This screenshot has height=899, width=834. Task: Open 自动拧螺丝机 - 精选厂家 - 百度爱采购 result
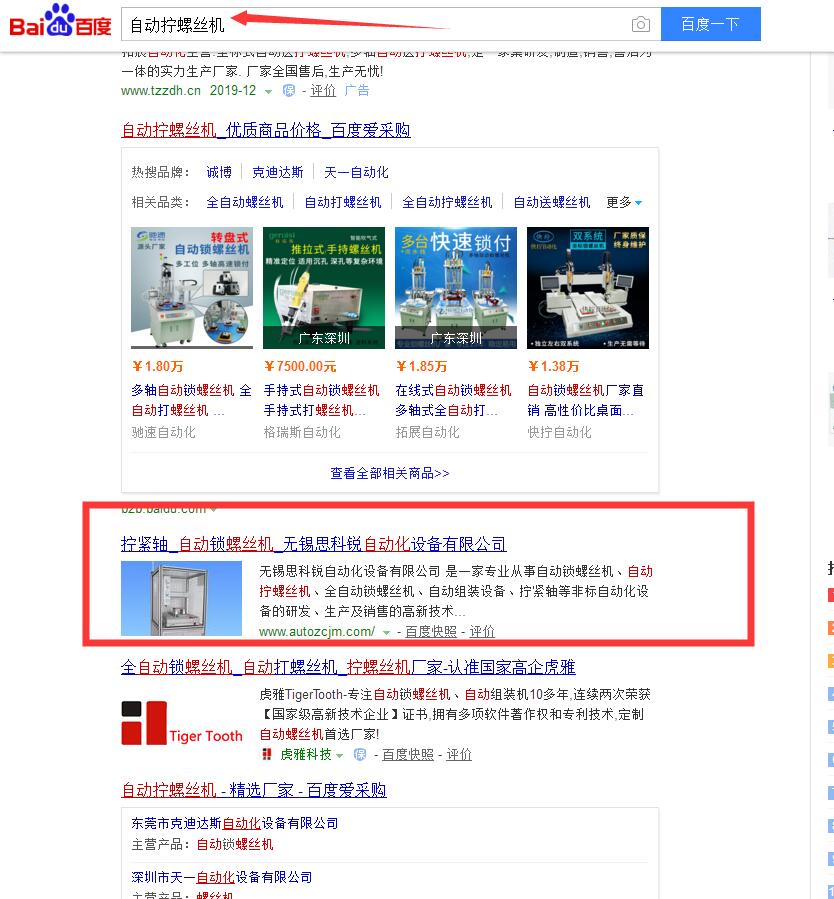254,790
